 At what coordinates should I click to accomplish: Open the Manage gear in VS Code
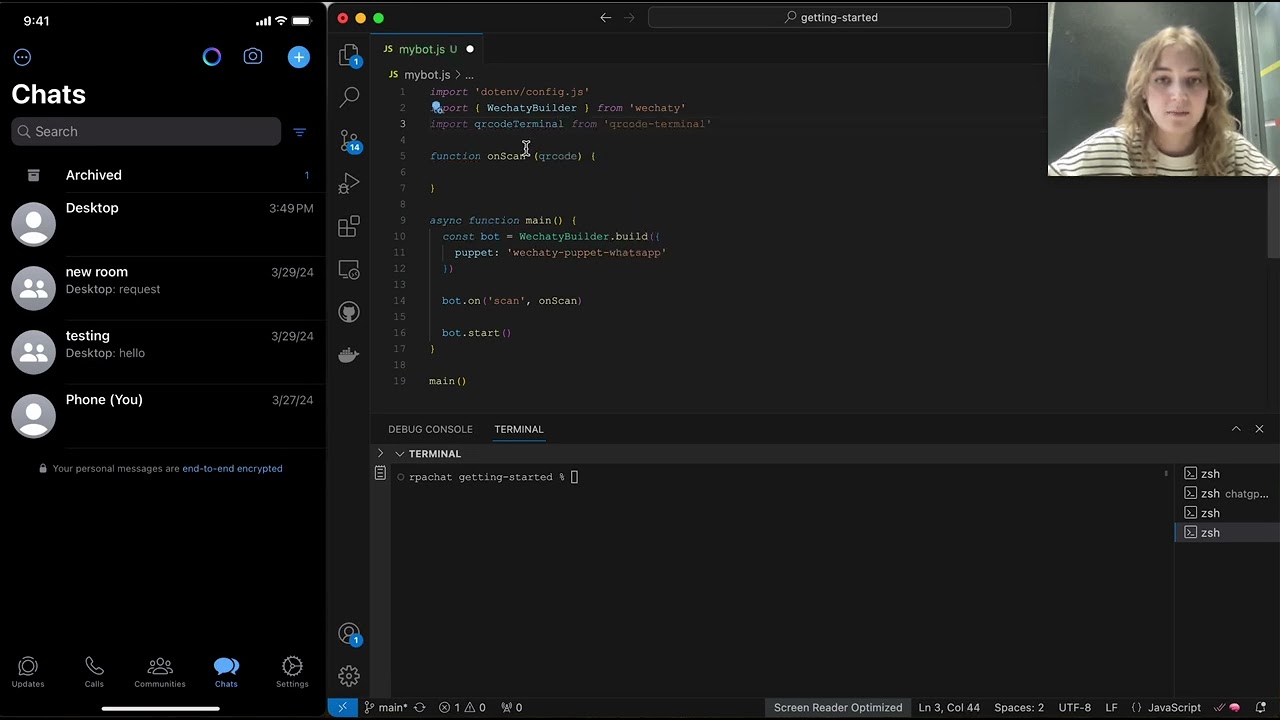[349, 676]
